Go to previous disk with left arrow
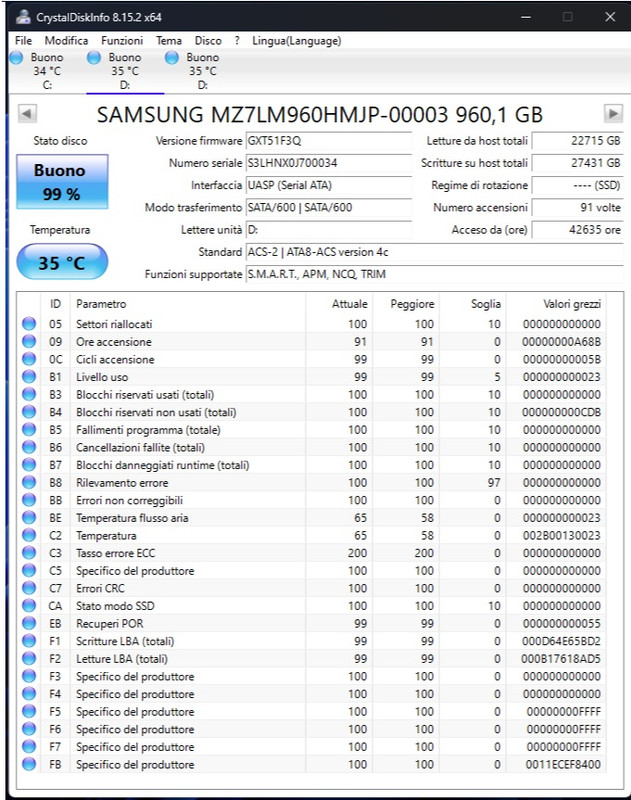 [27, 113]
